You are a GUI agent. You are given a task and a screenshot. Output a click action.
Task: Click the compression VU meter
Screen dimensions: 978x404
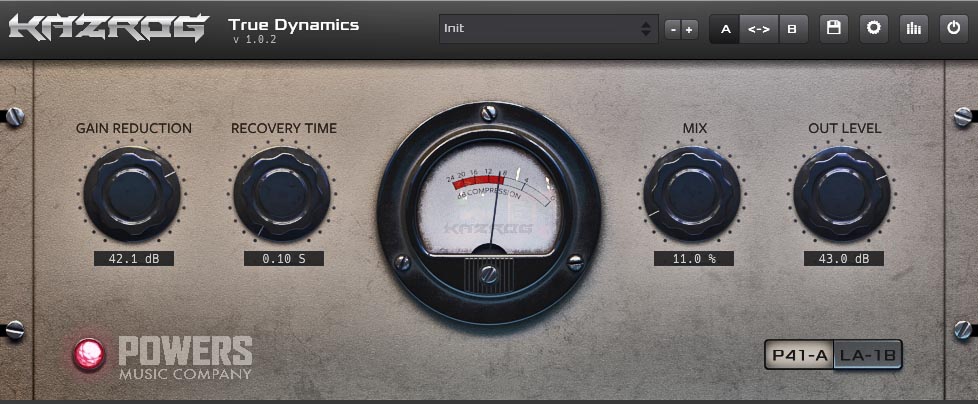488,200
